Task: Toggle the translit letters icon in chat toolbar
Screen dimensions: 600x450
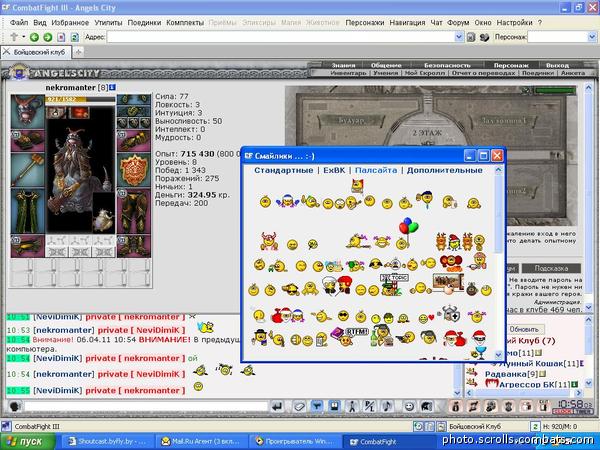Action: point(370,406)
